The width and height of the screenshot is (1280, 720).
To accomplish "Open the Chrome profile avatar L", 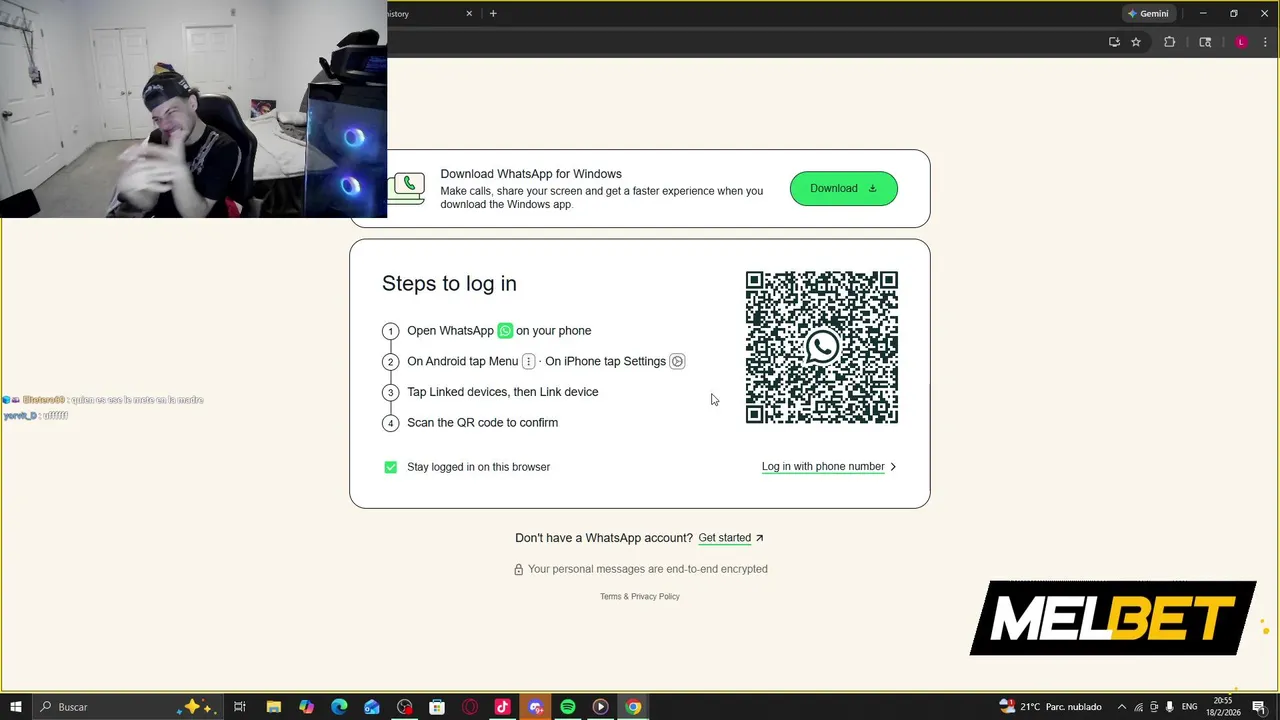I will tap(1241, 42).
